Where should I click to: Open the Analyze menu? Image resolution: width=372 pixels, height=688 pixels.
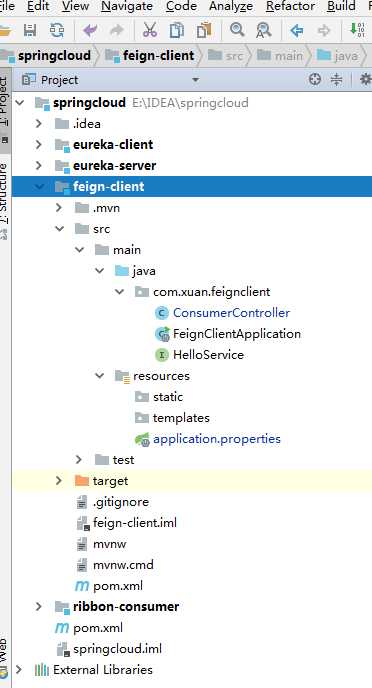click(231, 6)
